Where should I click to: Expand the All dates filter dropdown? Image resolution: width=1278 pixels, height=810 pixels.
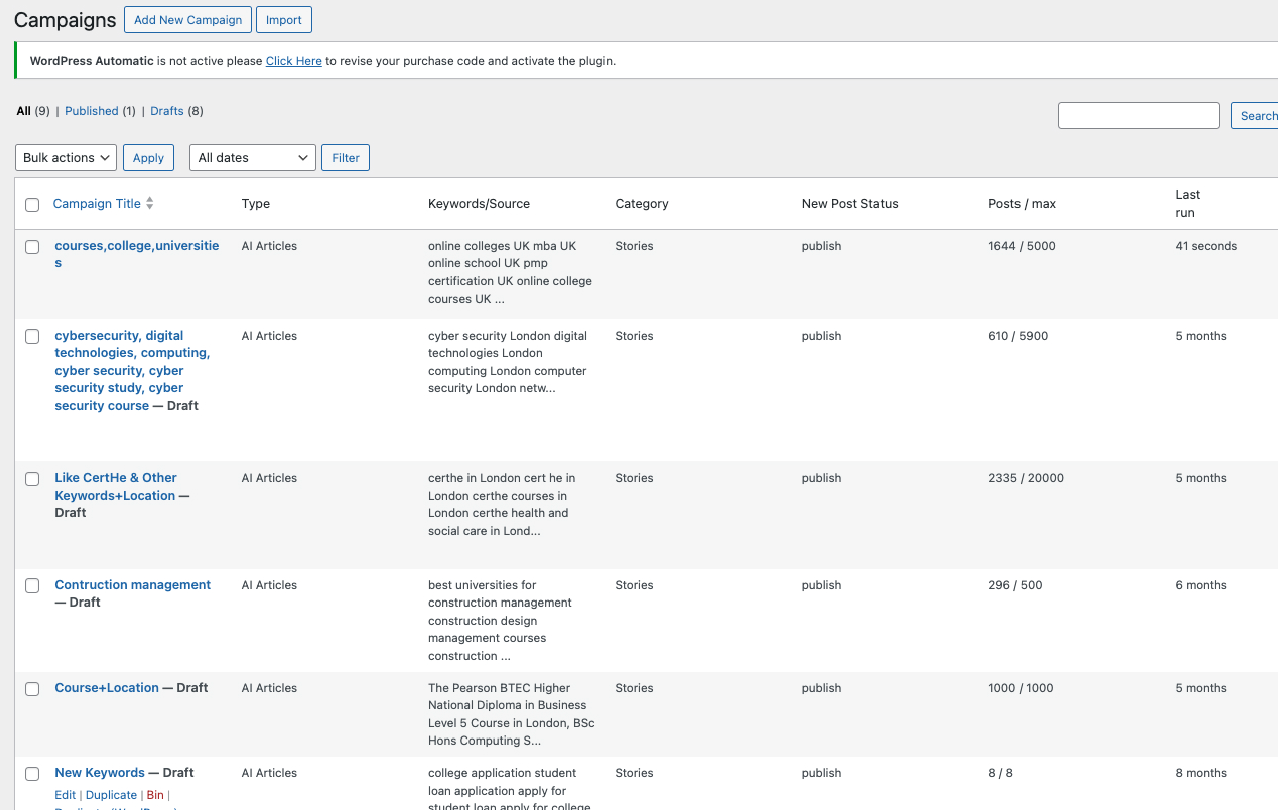252,158
